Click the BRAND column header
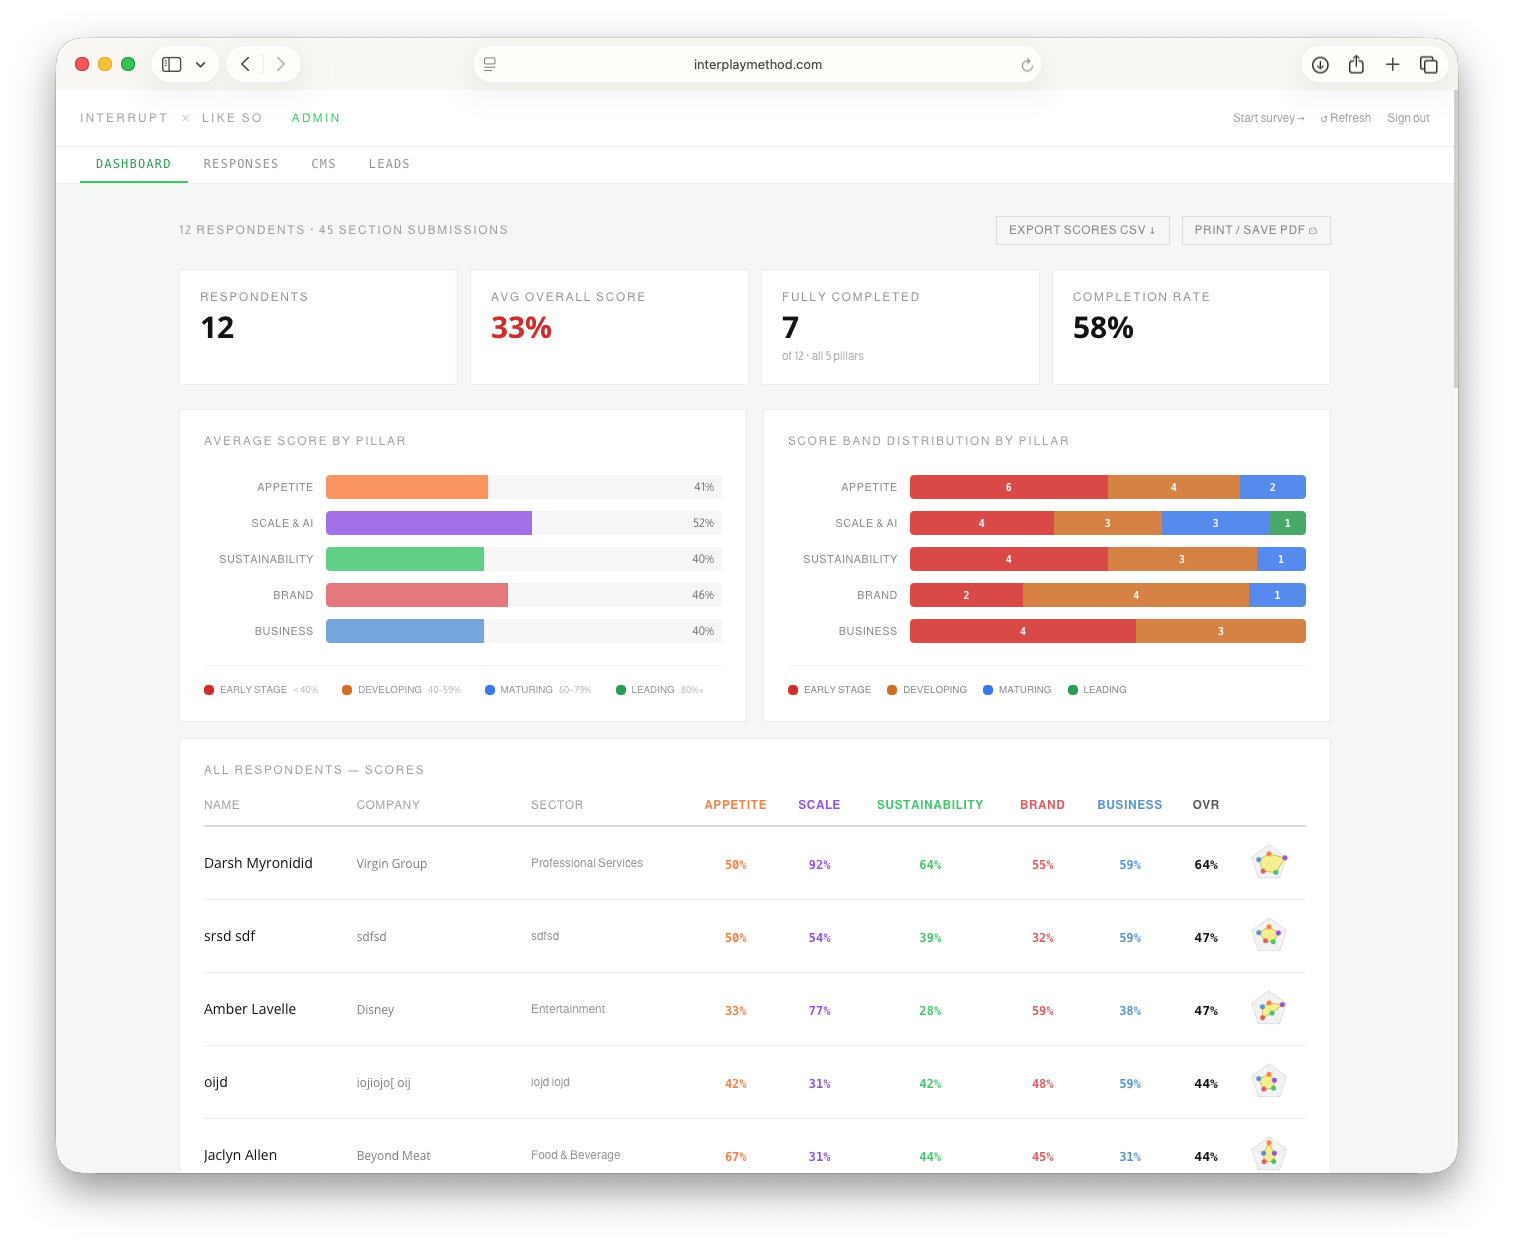Image resolution: width=1514 pixels, height=1247 pixels. [x=1042, y=805]
